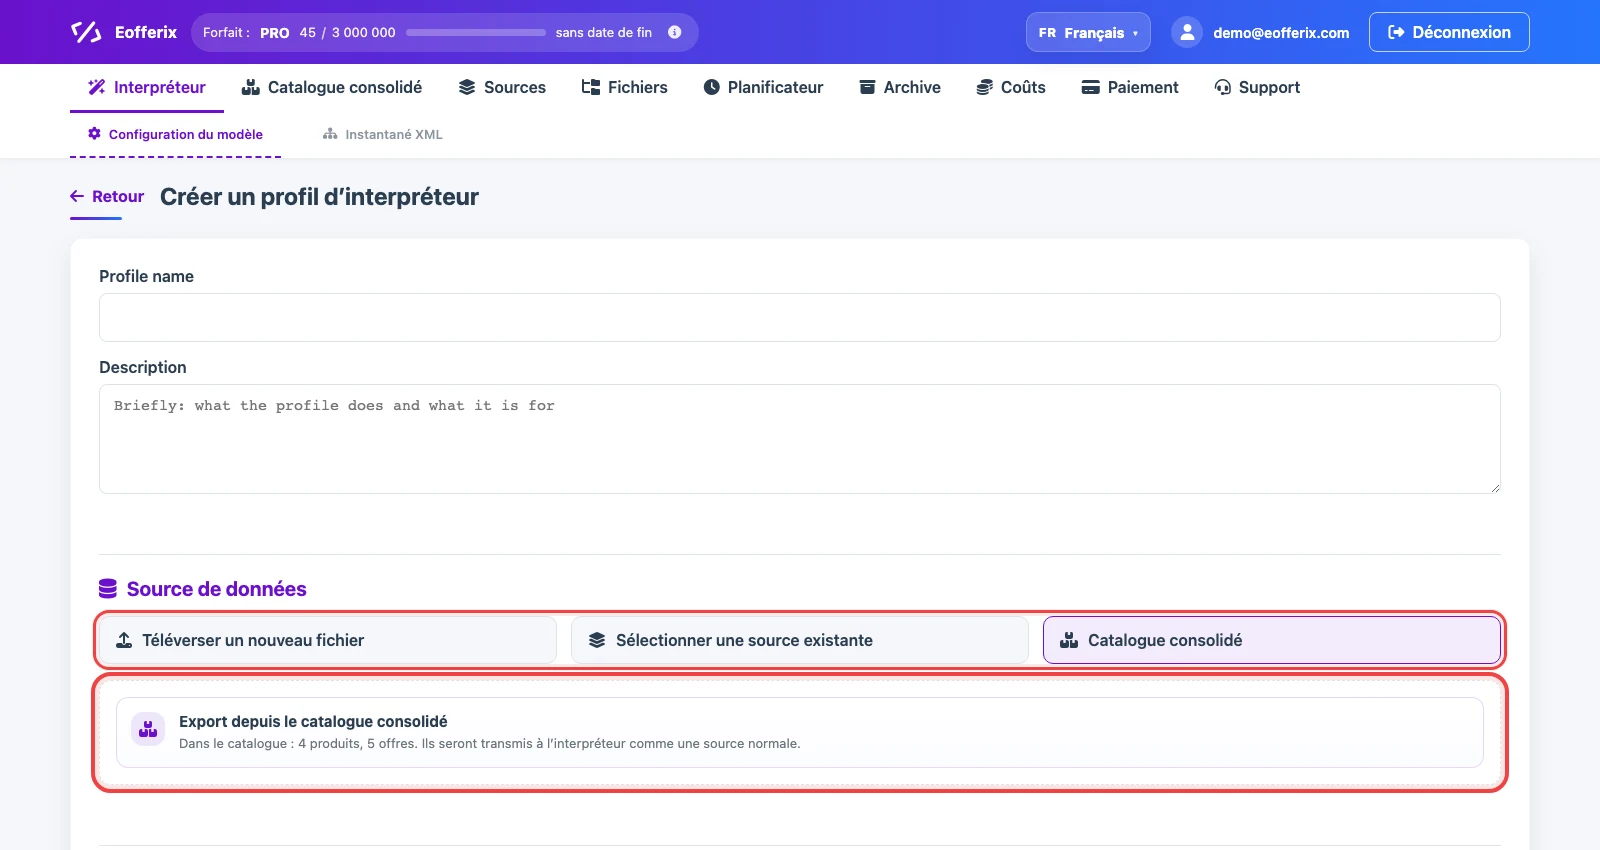Click the '45 / 3 000 000' usage text
Image resolution: width=1600 pixels, height=850 pixels.
pos(348,33)
